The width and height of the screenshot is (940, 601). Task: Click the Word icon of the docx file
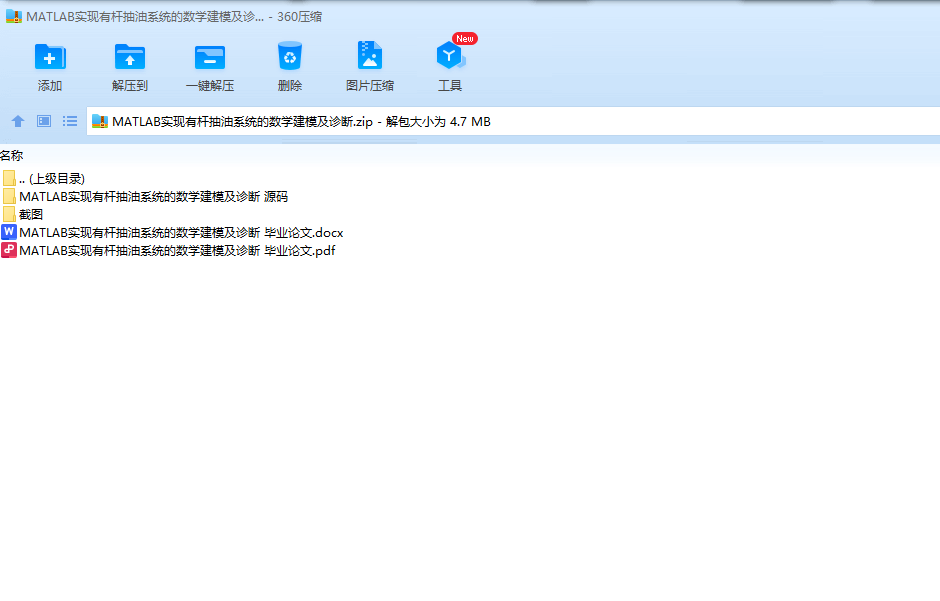point(9,232)
